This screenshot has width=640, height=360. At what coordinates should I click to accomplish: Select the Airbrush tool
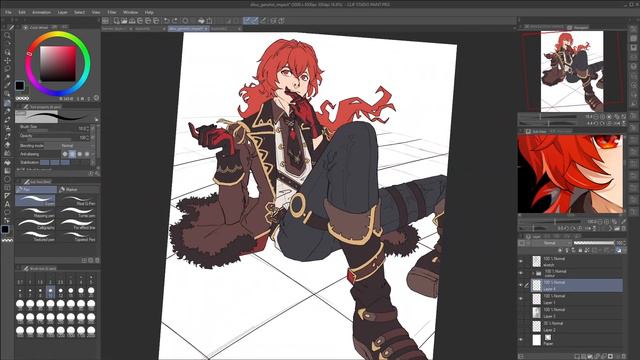point(7,128)
